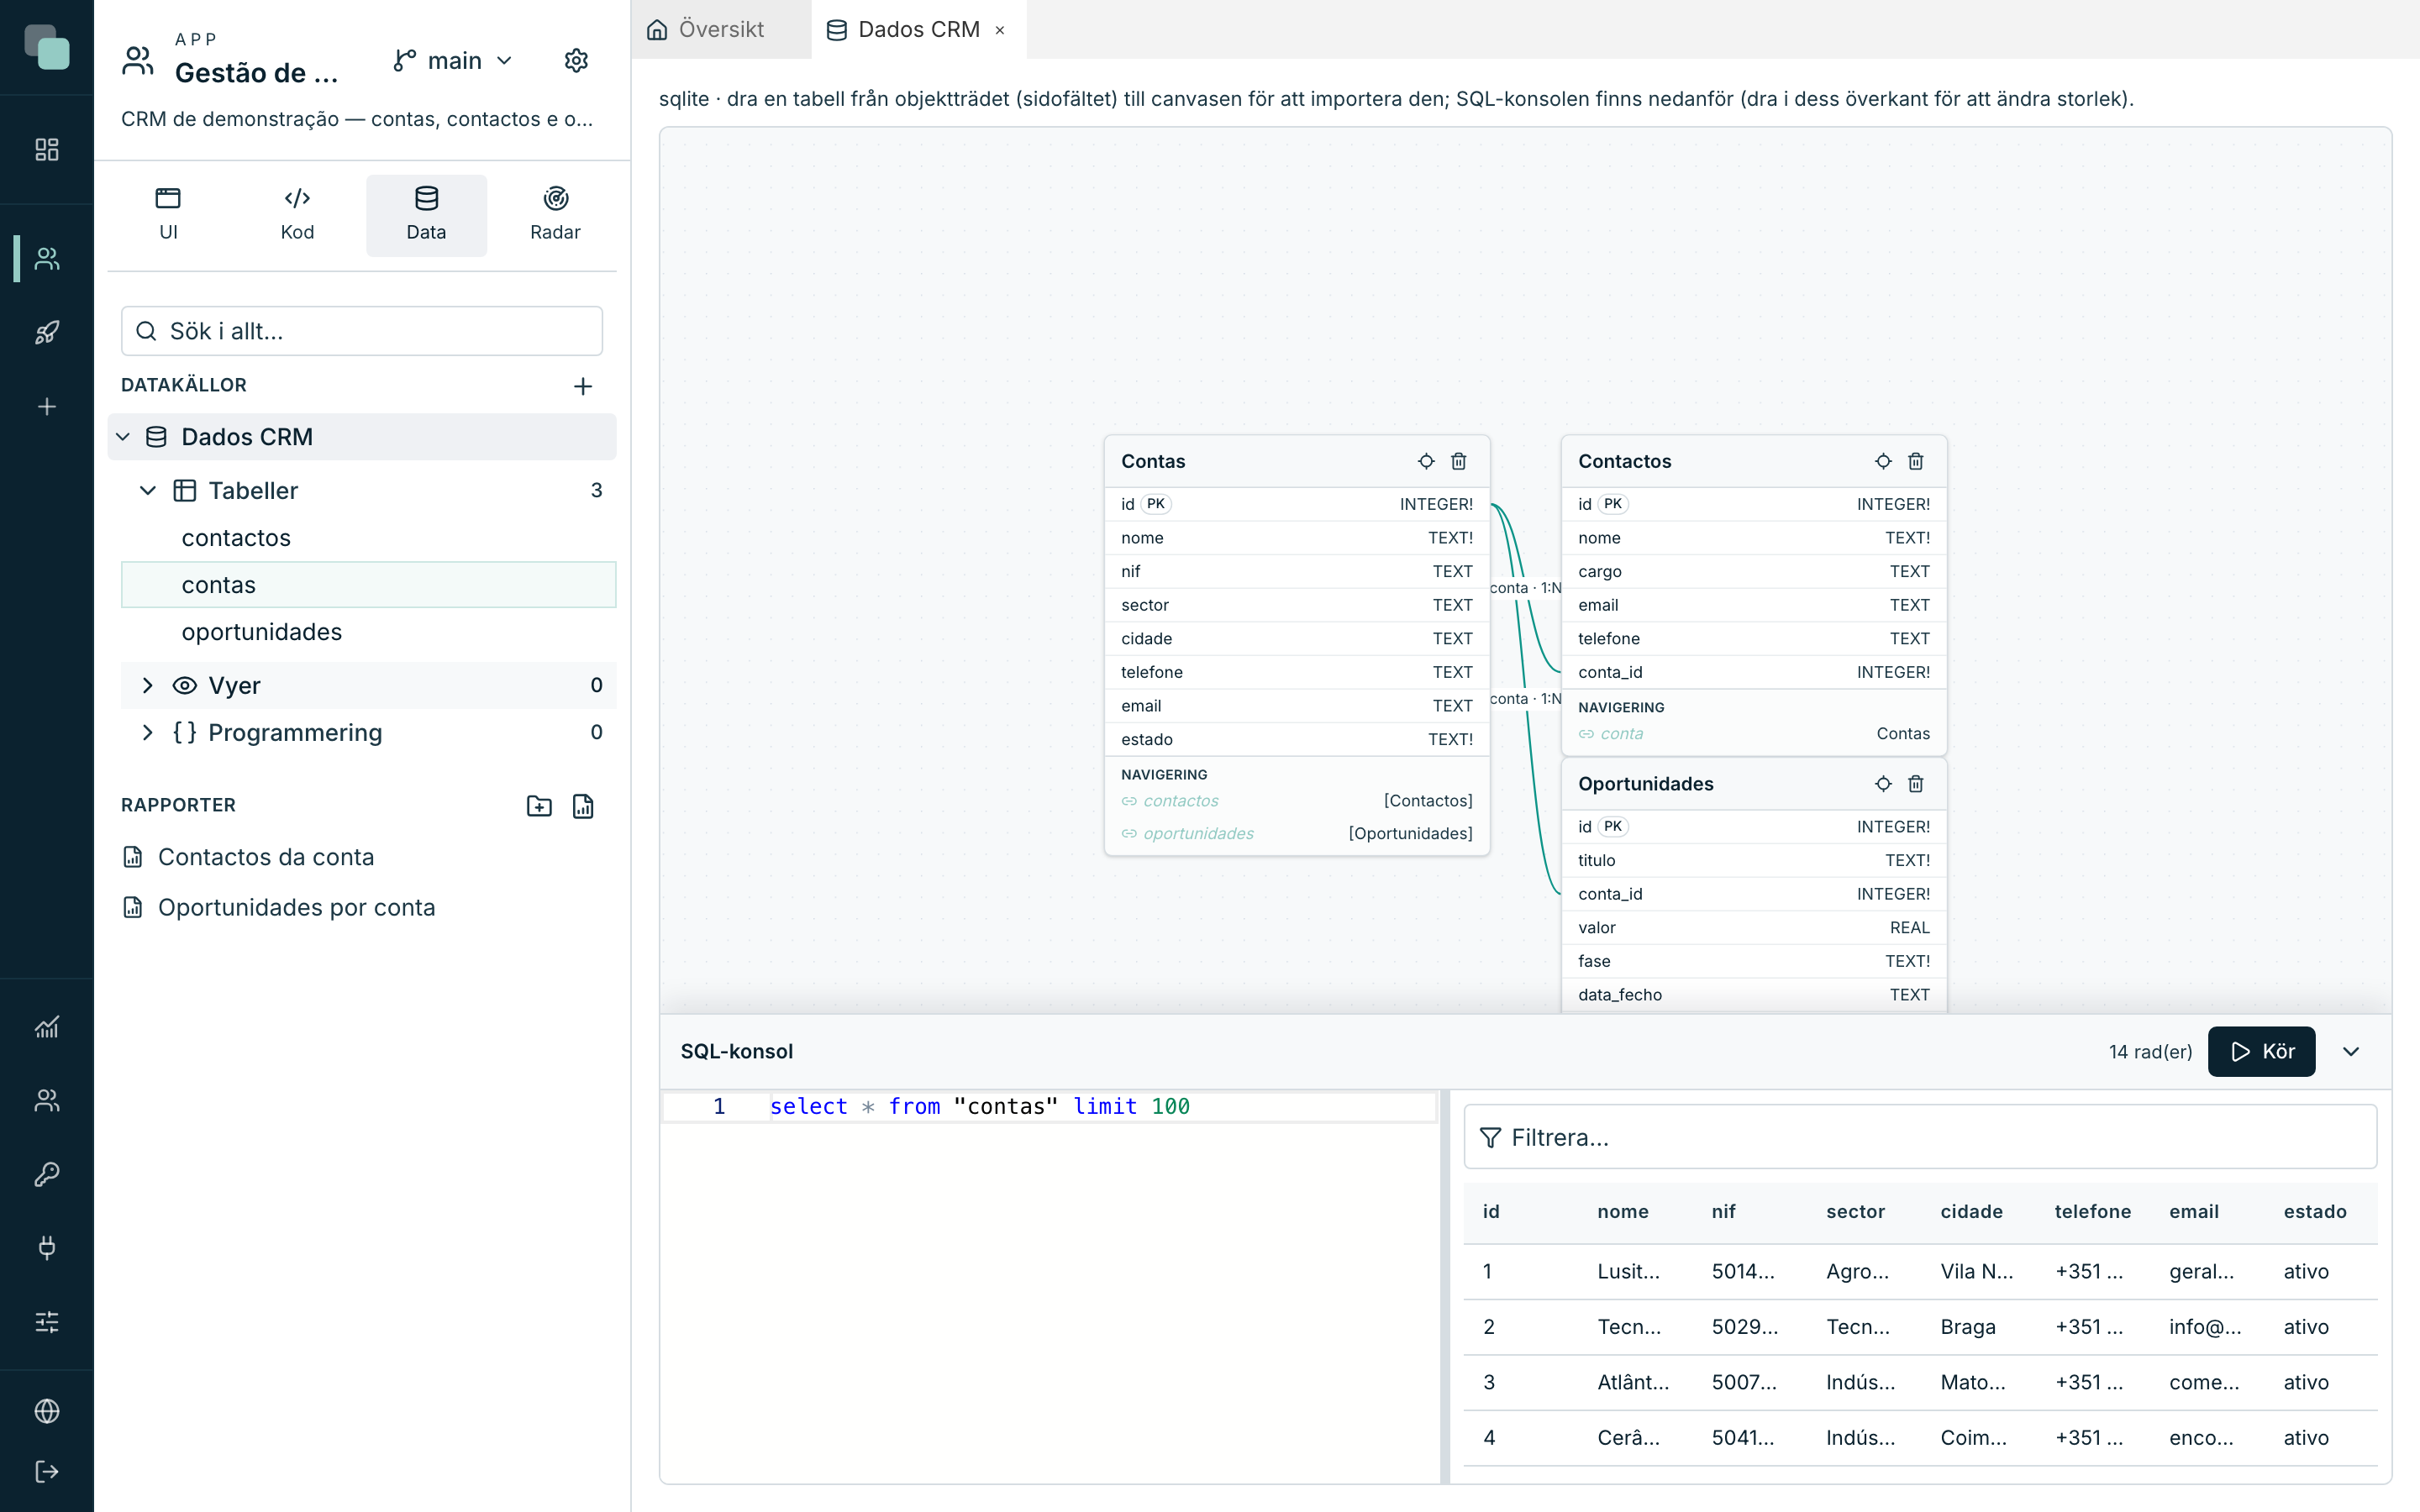Viewport: 2420px width, 1512px height.
Task: Sort results by the nome column header
Action: [x=1622, y=1211]
